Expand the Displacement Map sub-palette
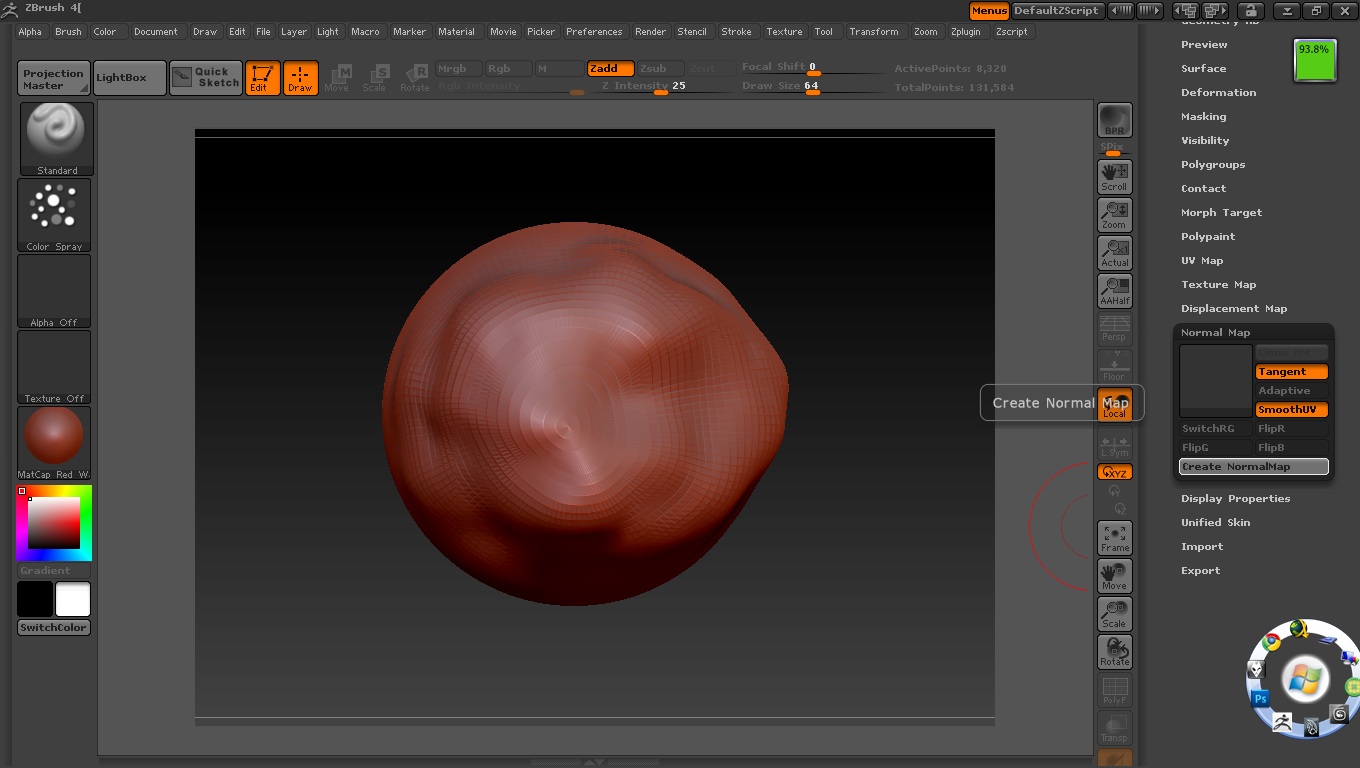 pyautogui.click(x=1234, y=309)
